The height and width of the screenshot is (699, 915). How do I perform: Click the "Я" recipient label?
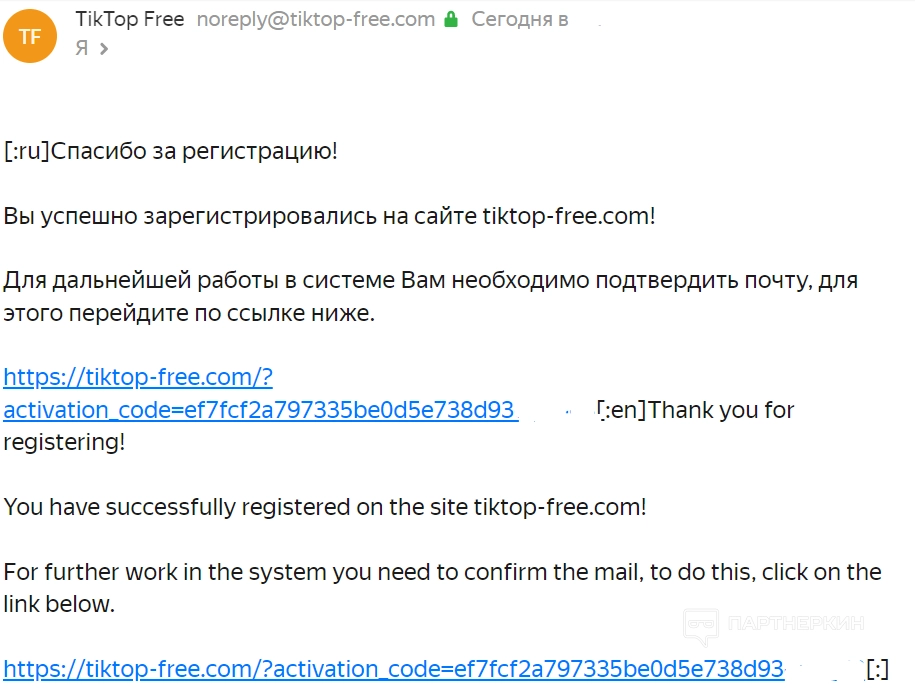click(x=82, y=48)
